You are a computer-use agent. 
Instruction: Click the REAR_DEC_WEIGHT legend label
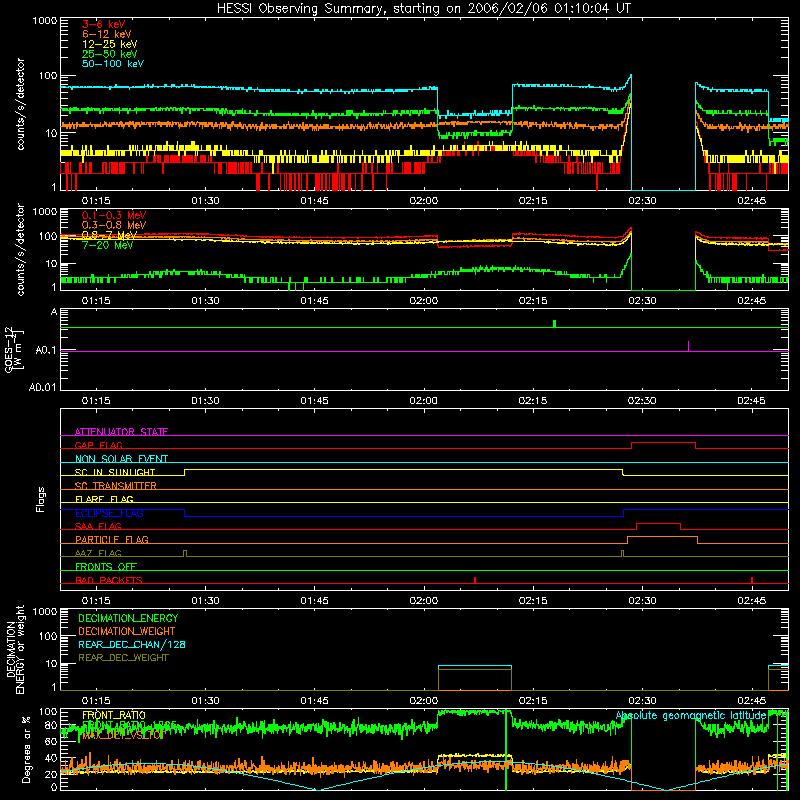(x=123, y=658)
